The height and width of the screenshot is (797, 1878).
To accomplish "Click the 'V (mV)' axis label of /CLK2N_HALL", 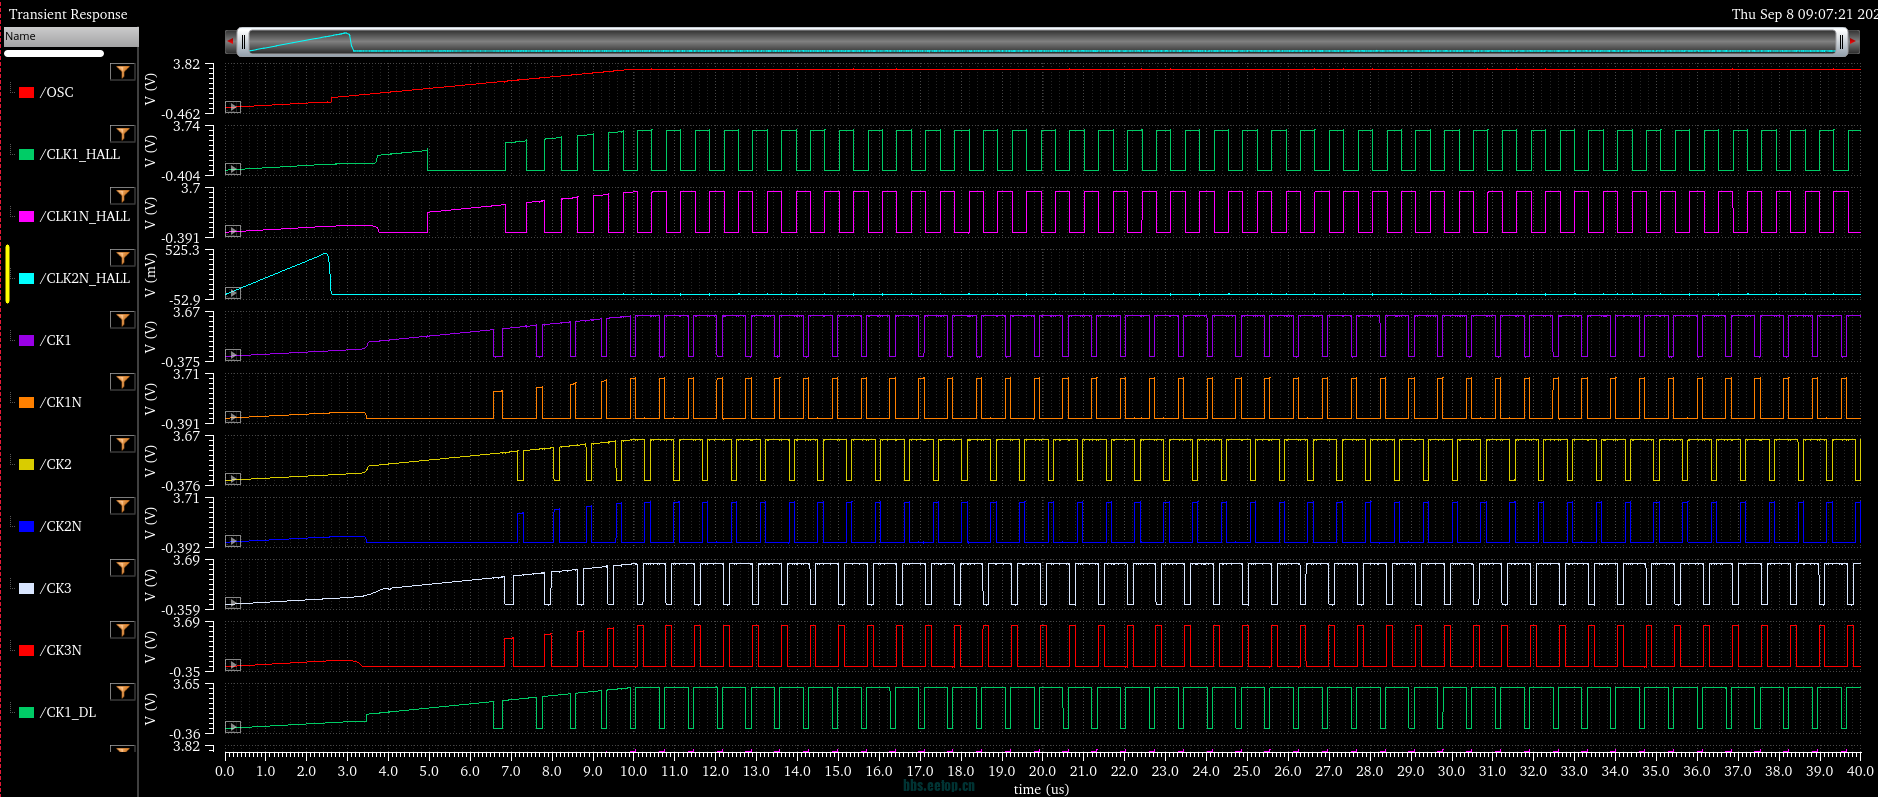I will pyautogui.click(x=150, y=275).
